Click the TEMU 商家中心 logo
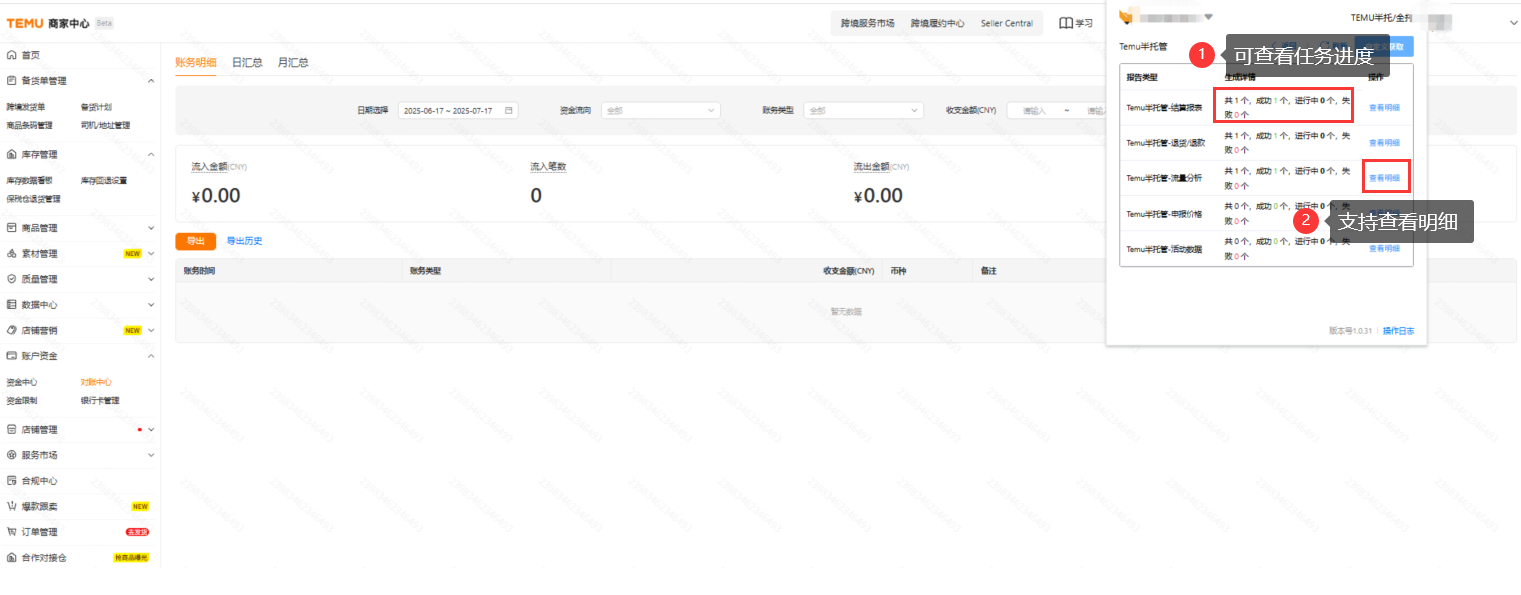This screenshot has width=1521, height=595. [47, 23]
